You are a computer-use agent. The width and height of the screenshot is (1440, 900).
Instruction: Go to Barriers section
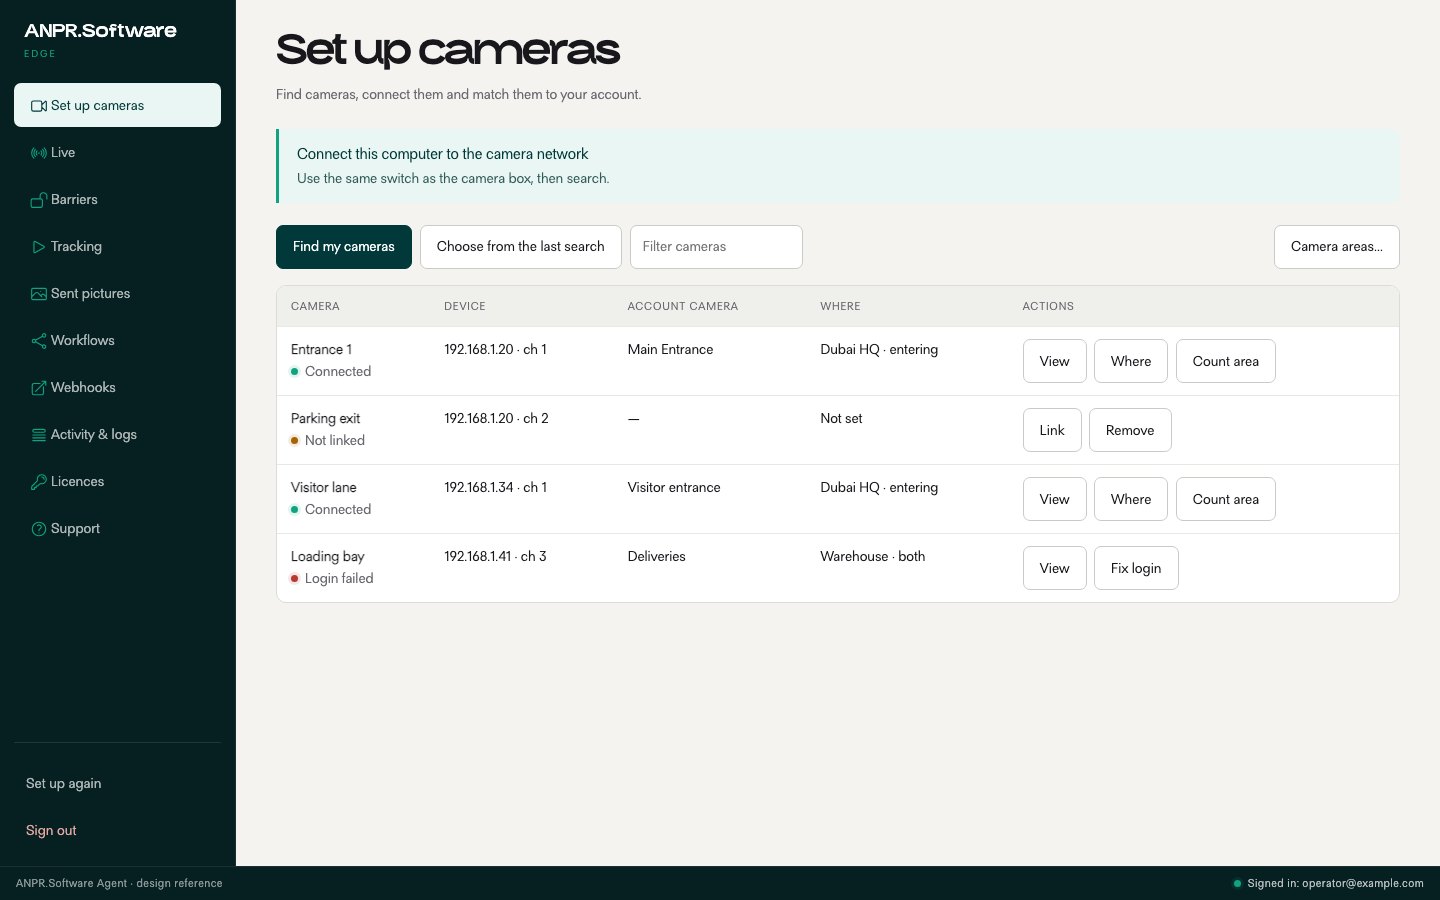pos(117,199)
